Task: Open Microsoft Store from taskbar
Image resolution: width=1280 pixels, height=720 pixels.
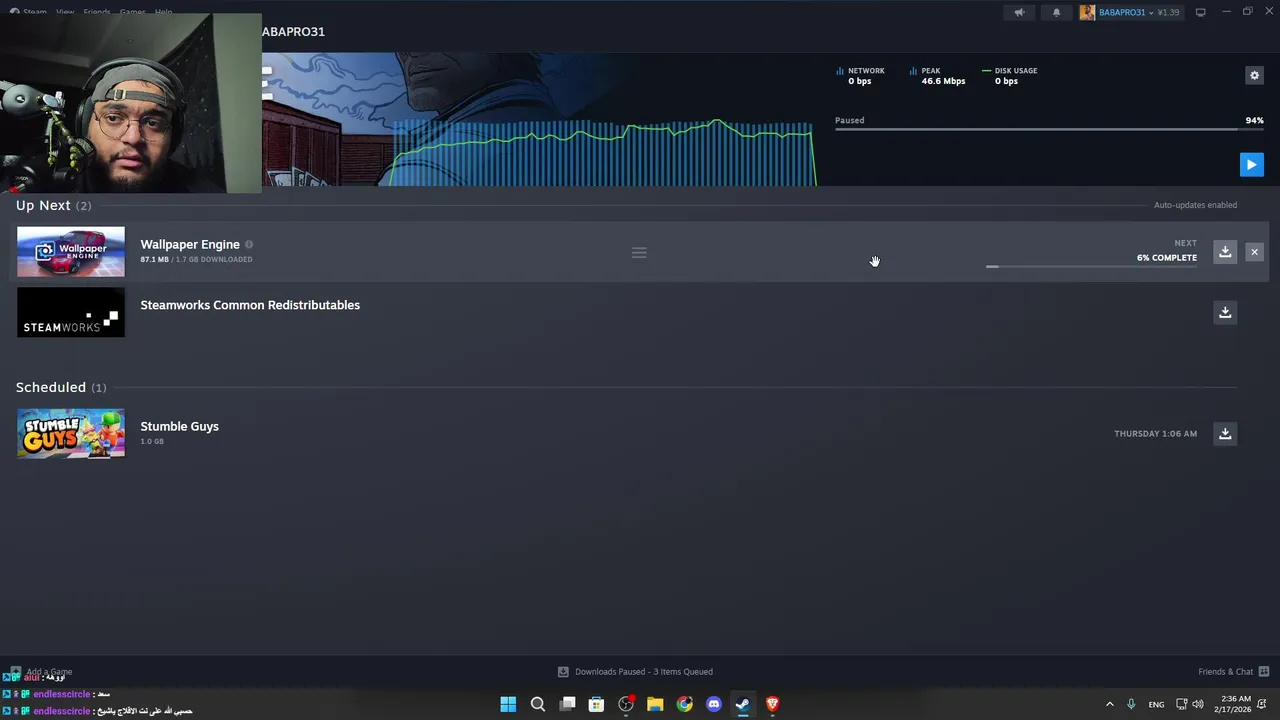Action: (596, 704)
